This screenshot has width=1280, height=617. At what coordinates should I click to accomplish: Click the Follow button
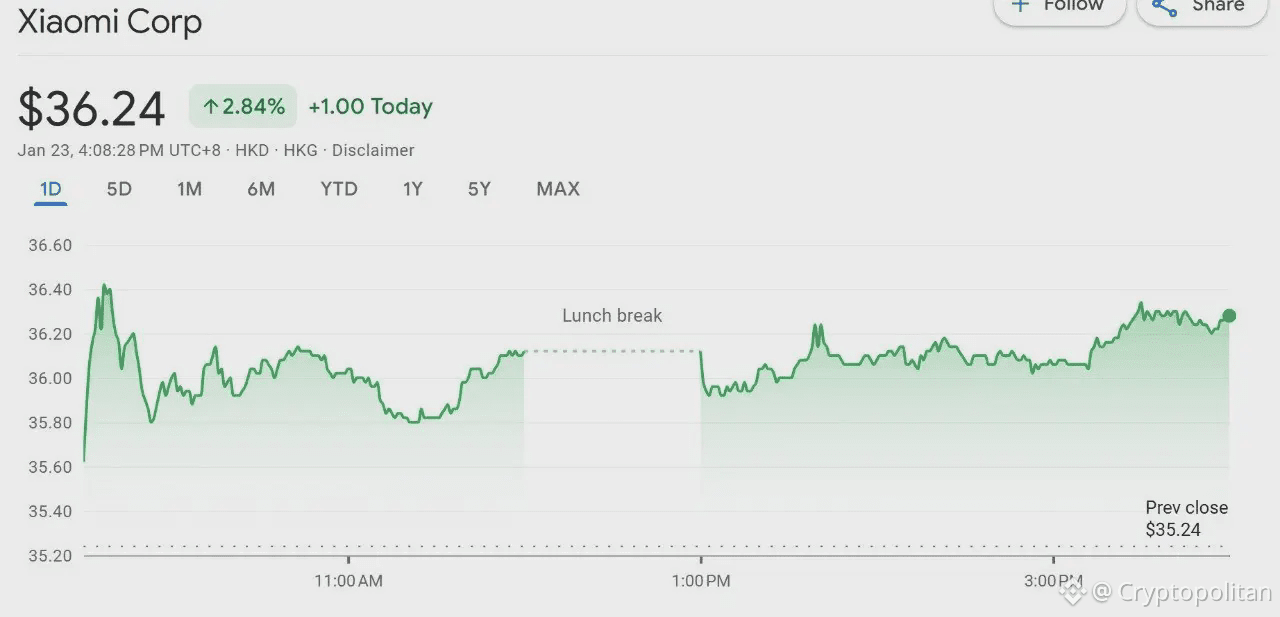click(1060, 6)
